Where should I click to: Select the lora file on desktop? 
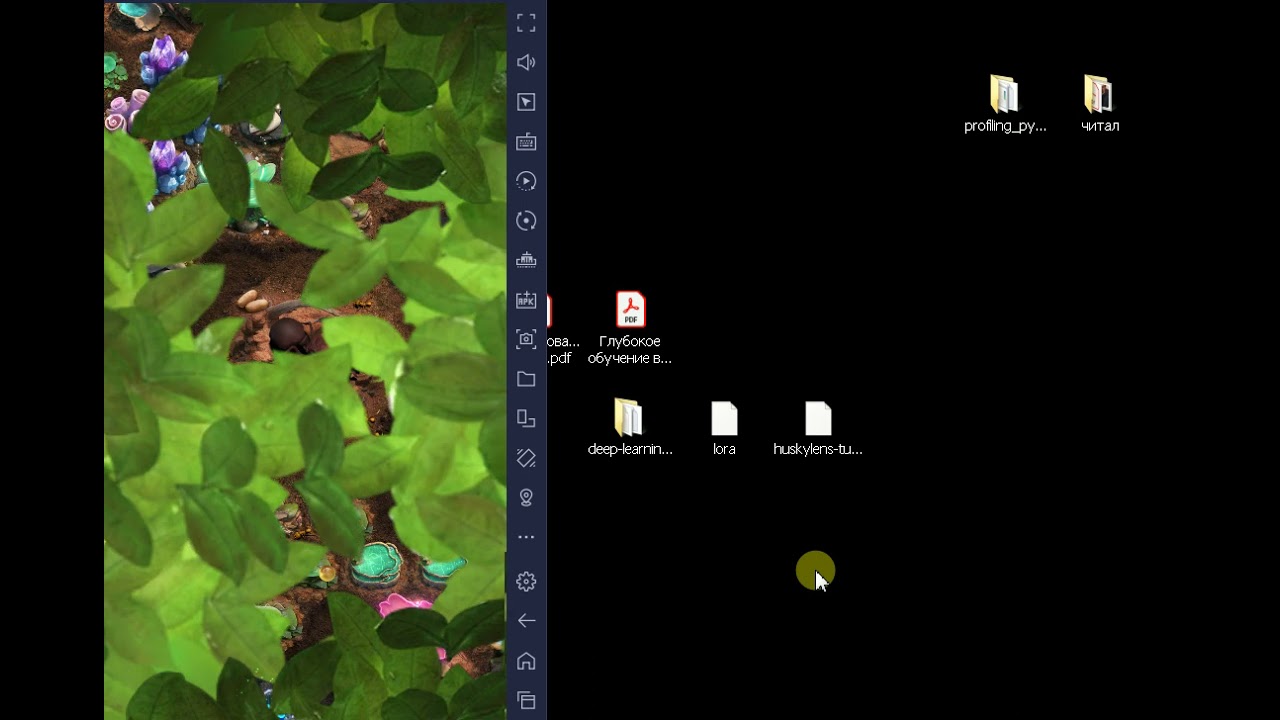[724, 428]
